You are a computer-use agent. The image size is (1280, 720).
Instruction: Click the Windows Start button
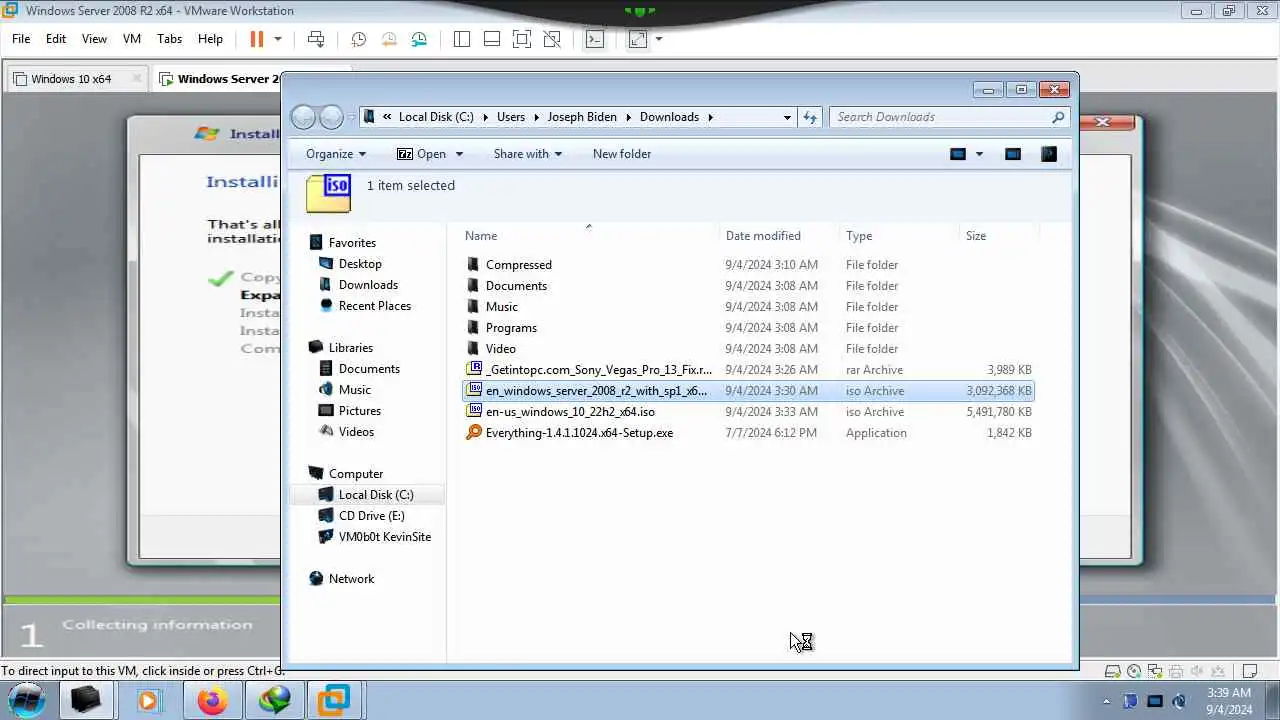tap(27, 700)
